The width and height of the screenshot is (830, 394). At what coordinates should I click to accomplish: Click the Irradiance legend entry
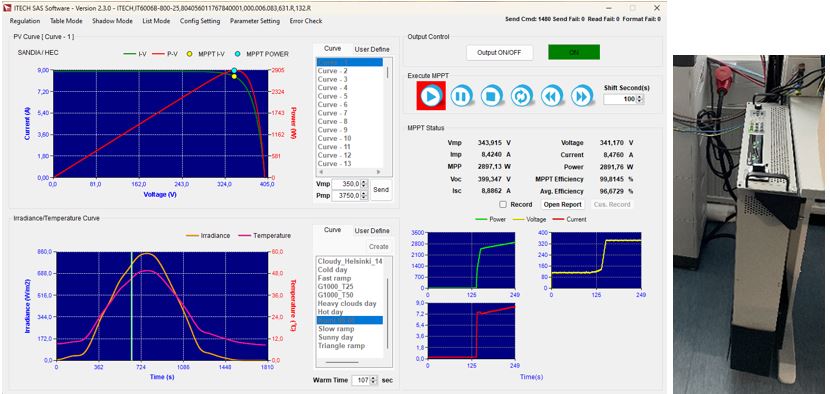[x=208, y=236]
